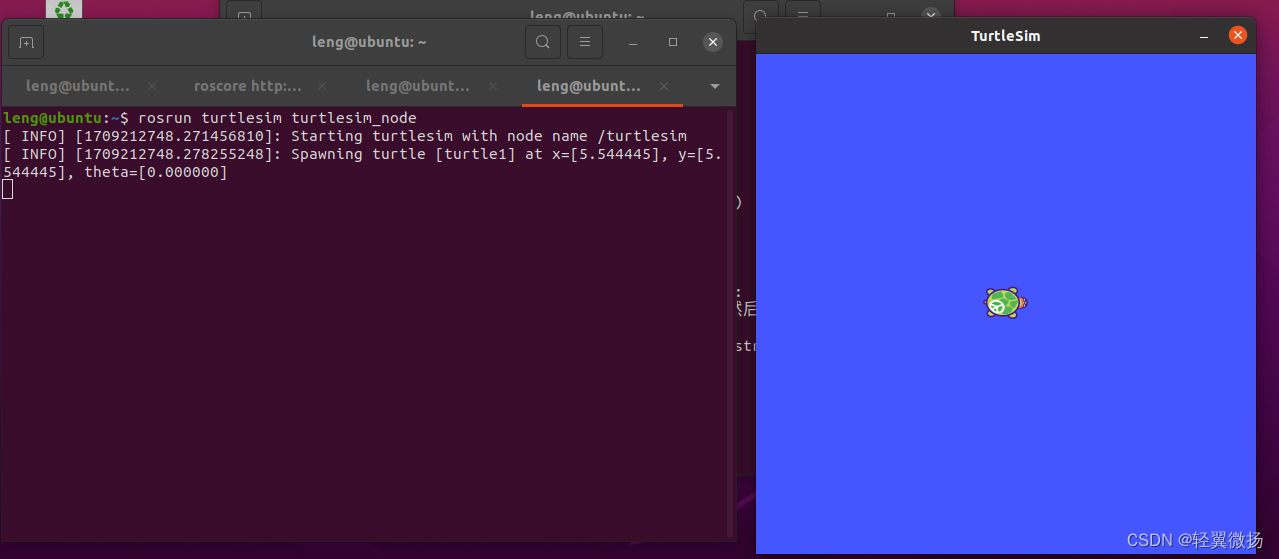Screen dimensions: 1279x559
Task: Close the background terminal window
Action: (x=931, y=14)
